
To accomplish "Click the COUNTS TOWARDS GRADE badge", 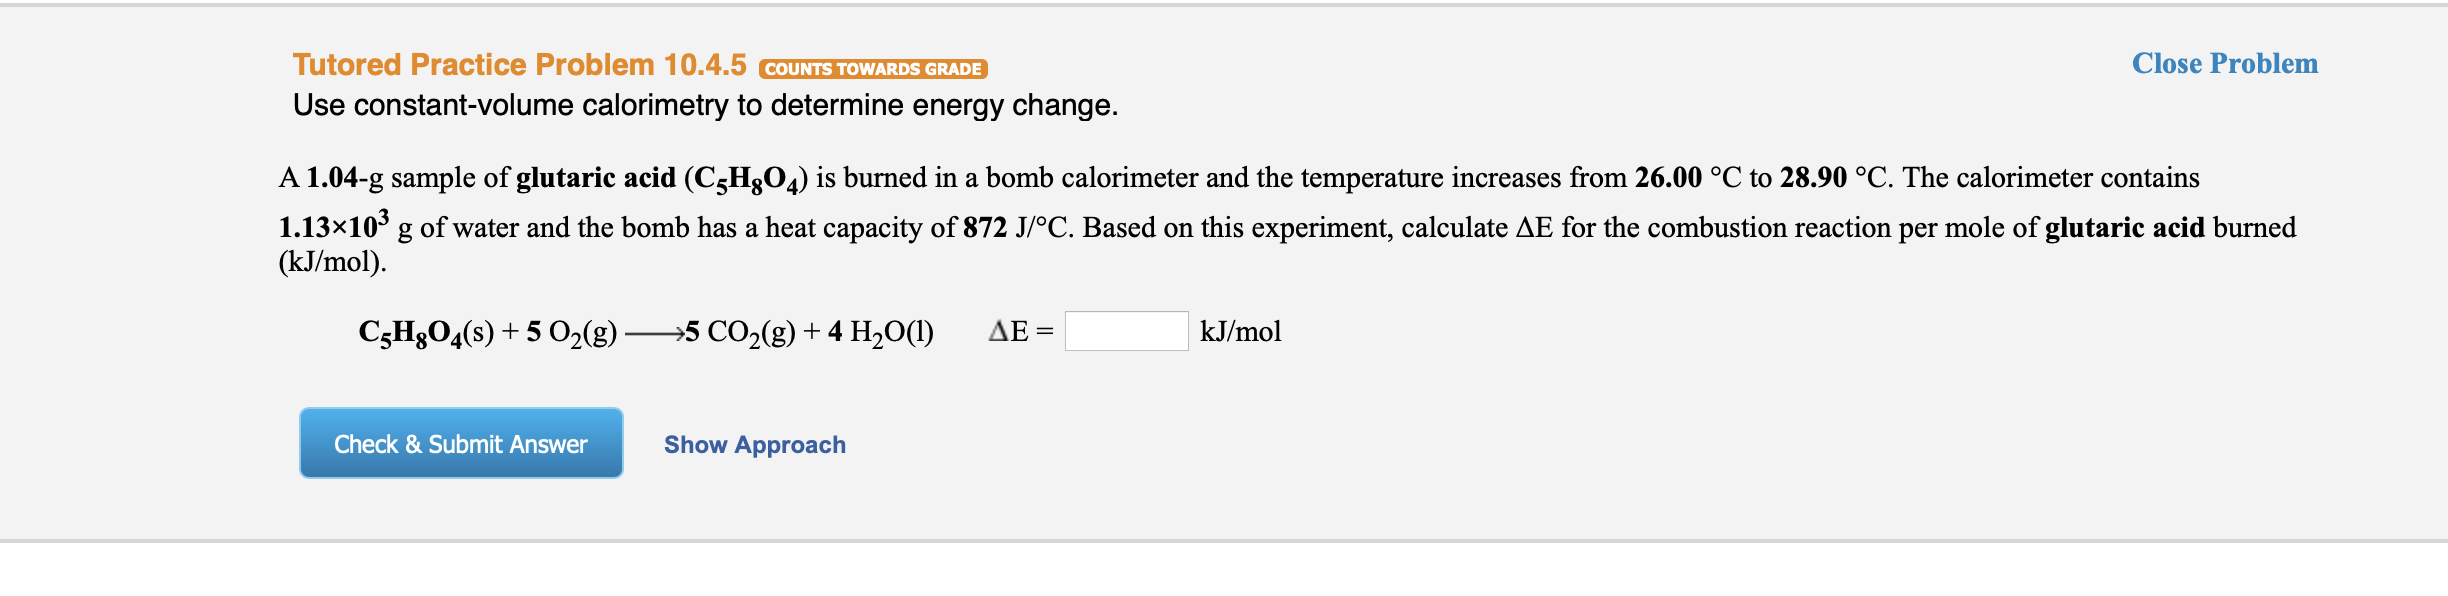I will 874,69.
